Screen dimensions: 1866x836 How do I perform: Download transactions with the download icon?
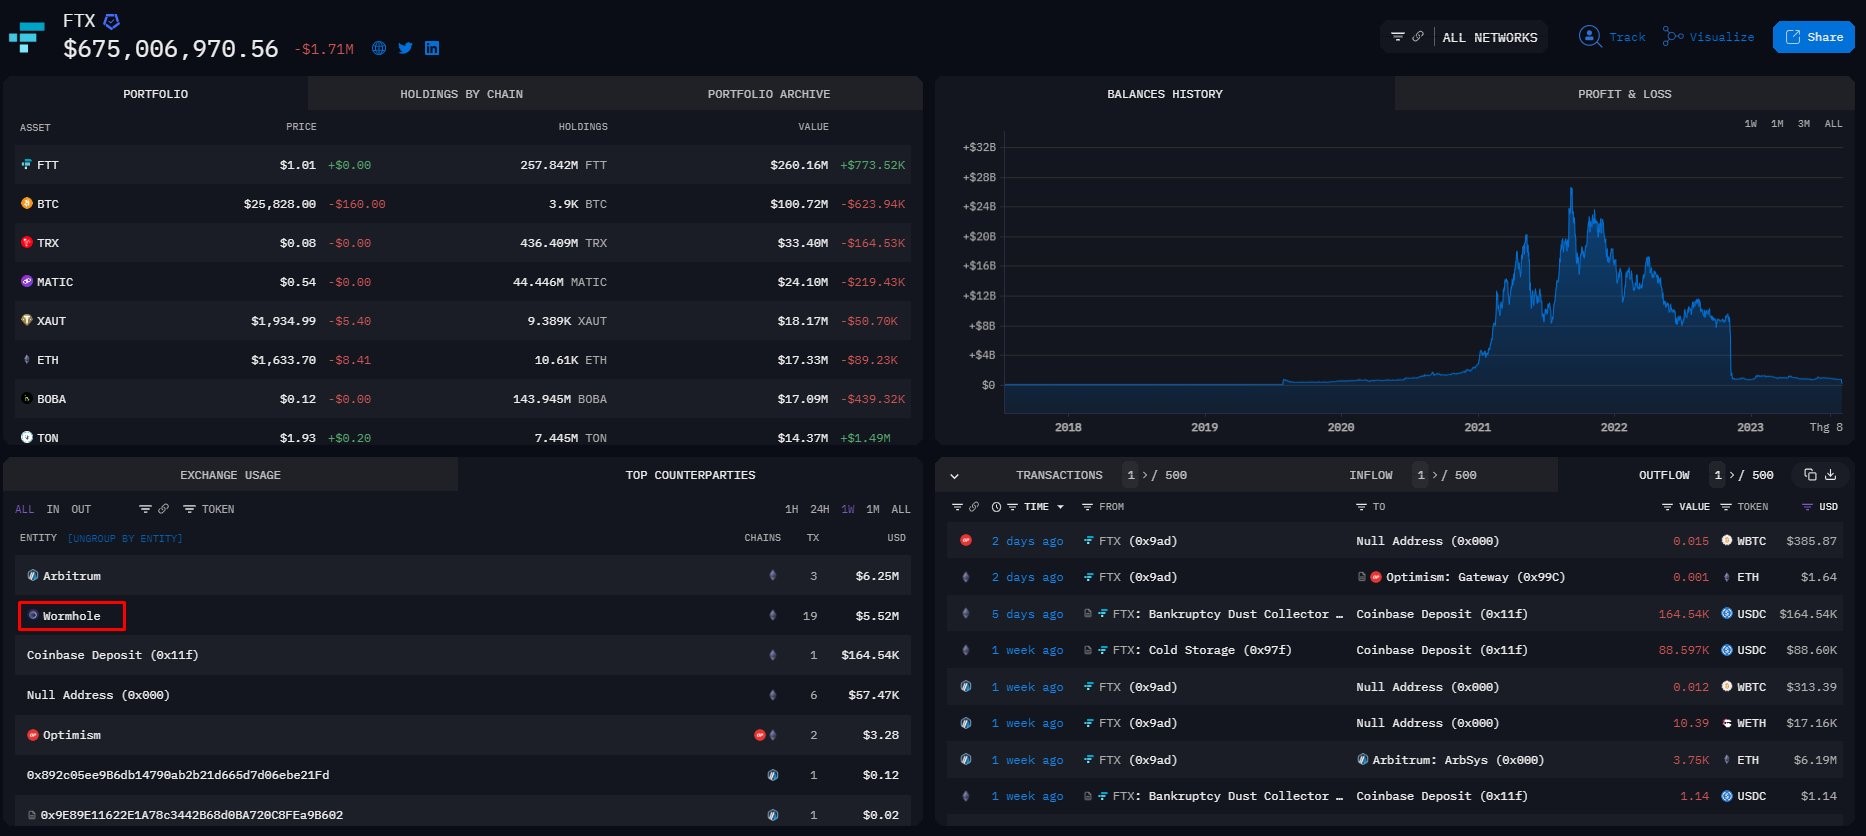(x=1830, y=475)
